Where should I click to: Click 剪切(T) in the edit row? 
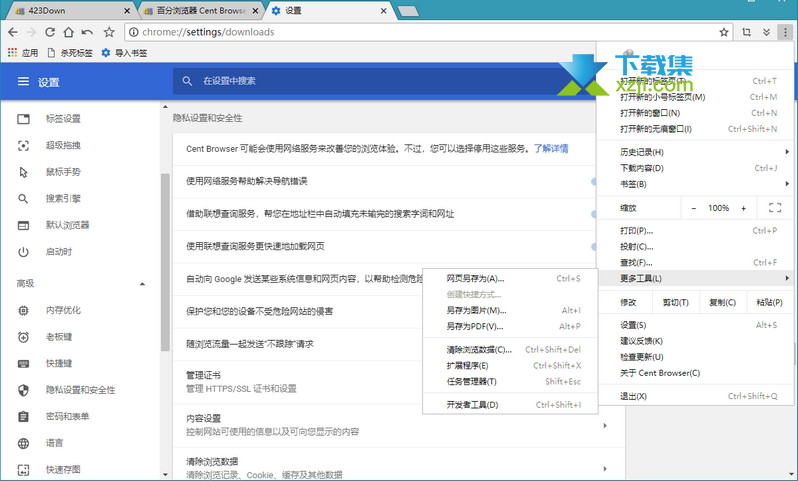click(675, 302)
